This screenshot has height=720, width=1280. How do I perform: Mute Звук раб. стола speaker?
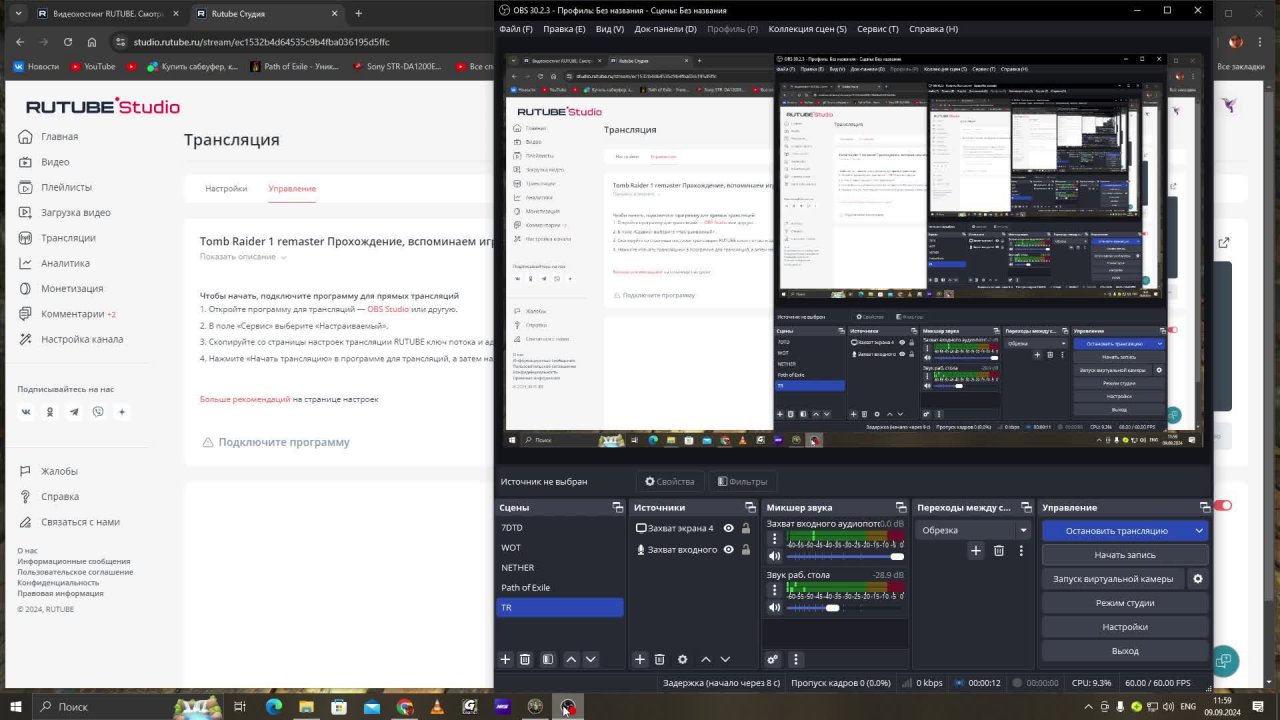[x=774, y=607]
